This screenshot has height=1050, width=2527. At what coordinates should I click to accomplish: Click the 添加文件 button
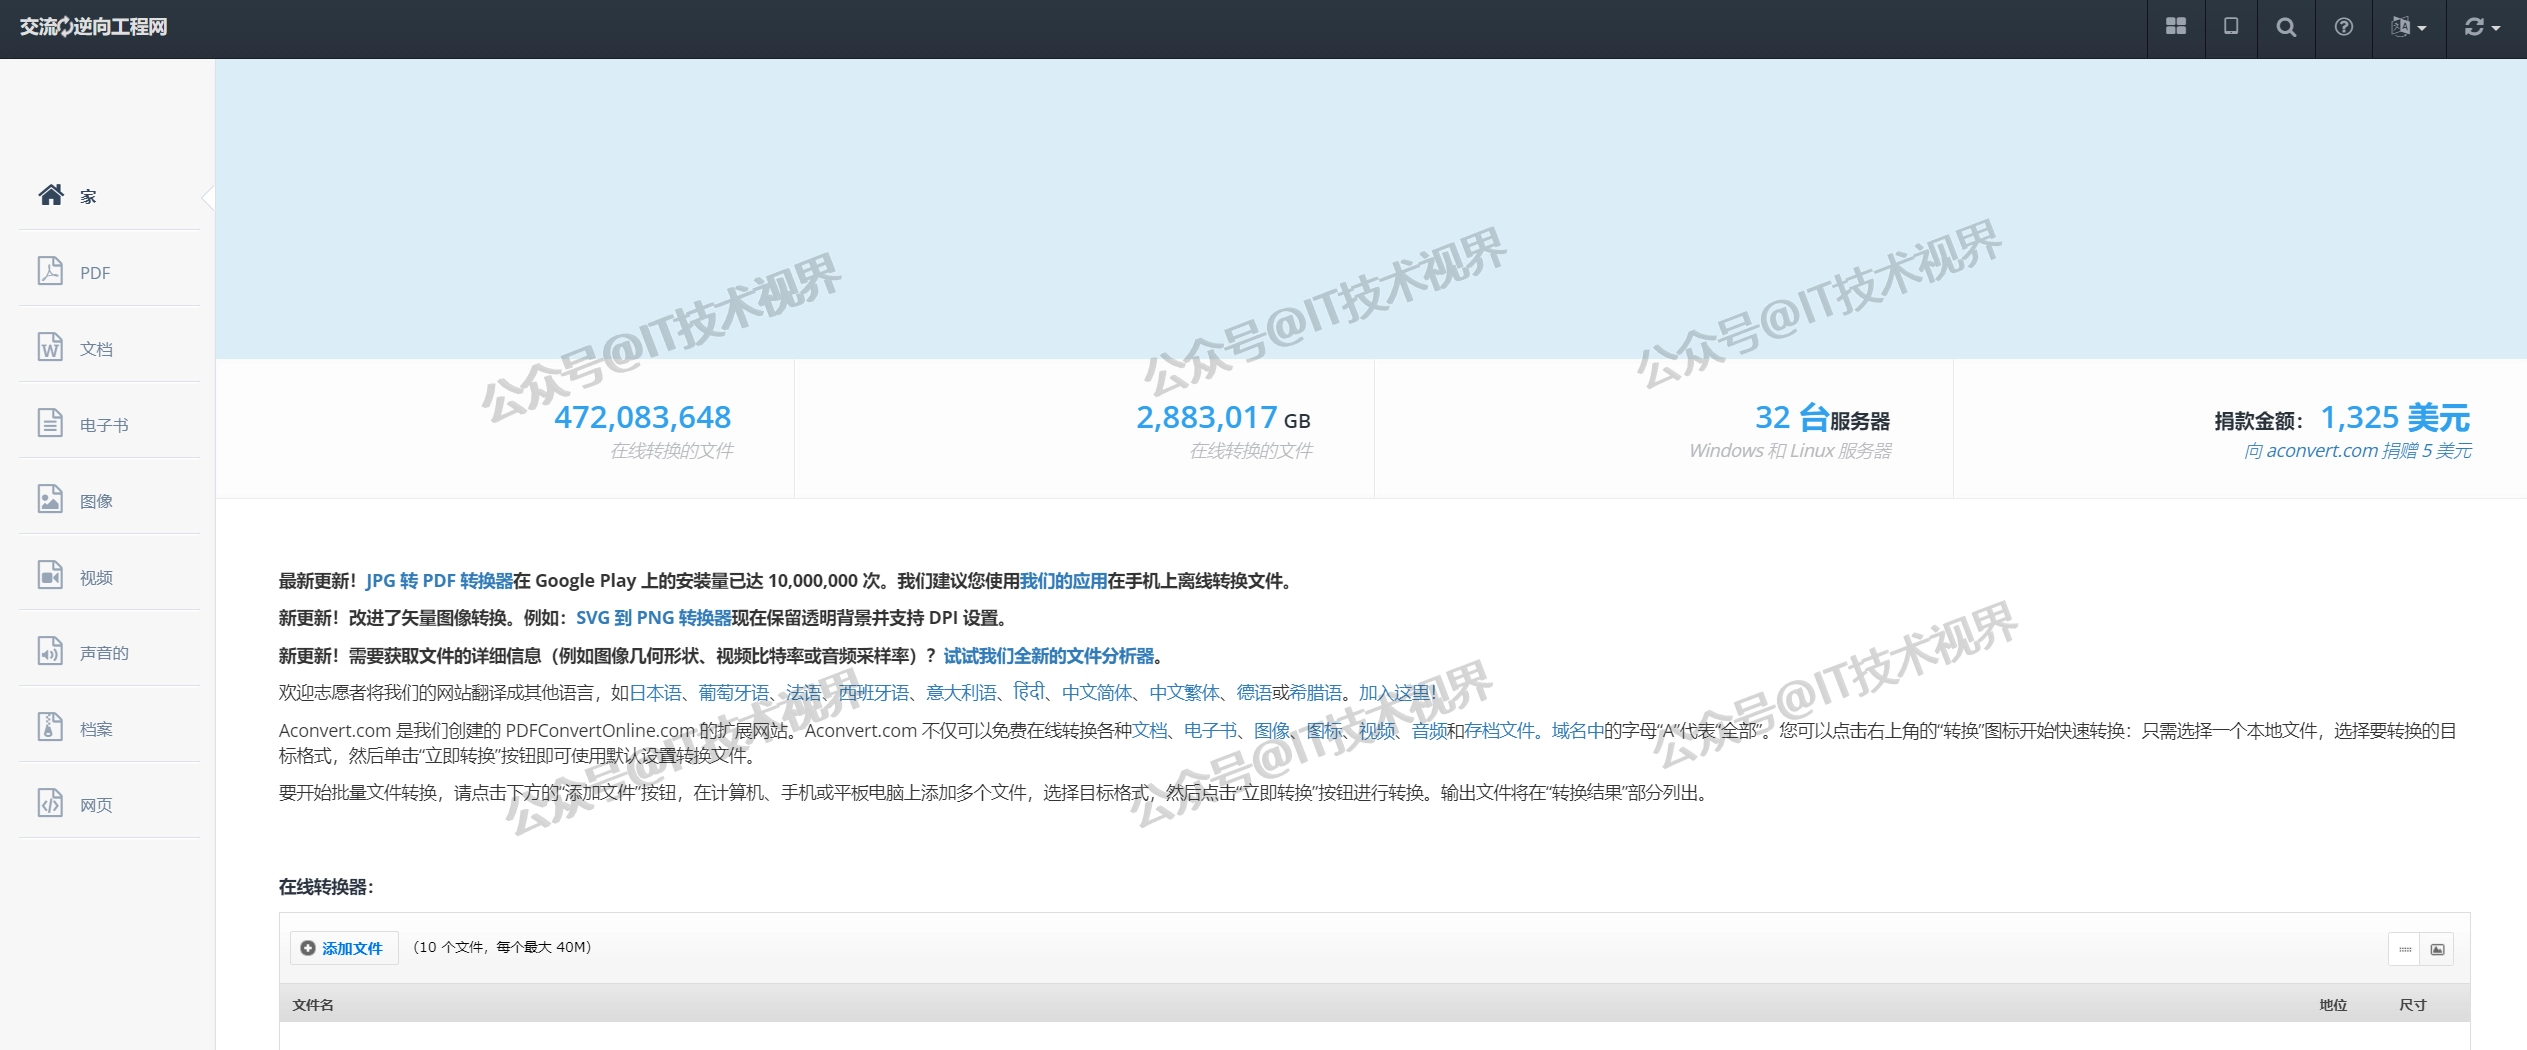coord(344,948)
